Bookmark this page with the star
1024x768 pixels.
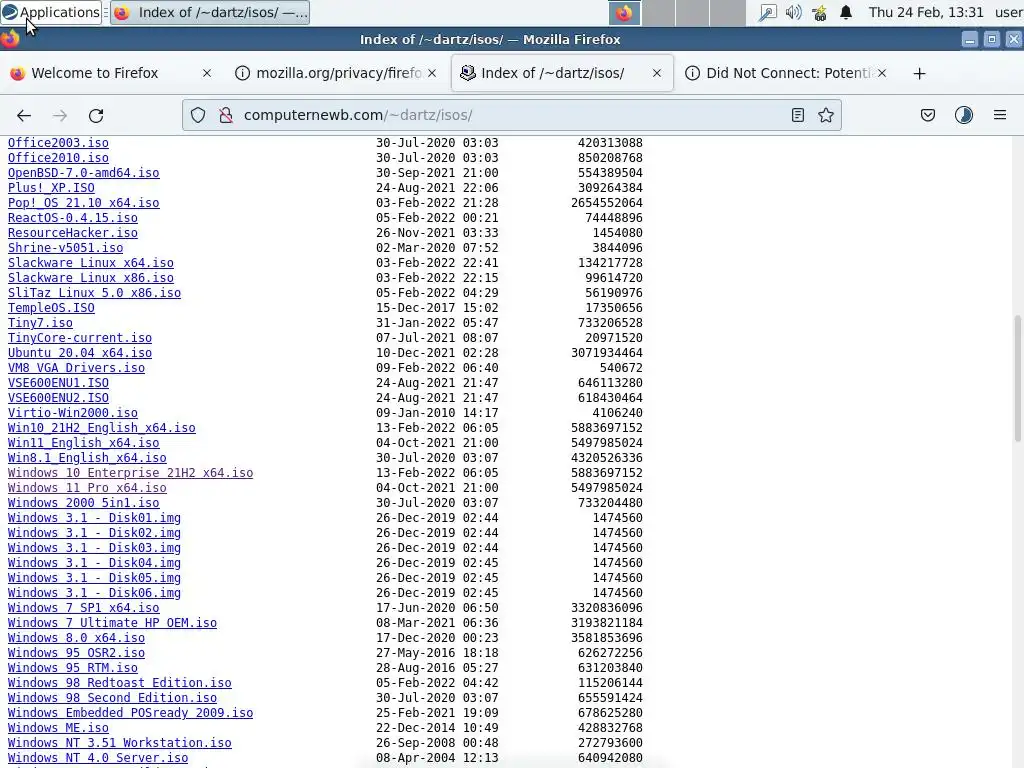(x=826, y=116)
